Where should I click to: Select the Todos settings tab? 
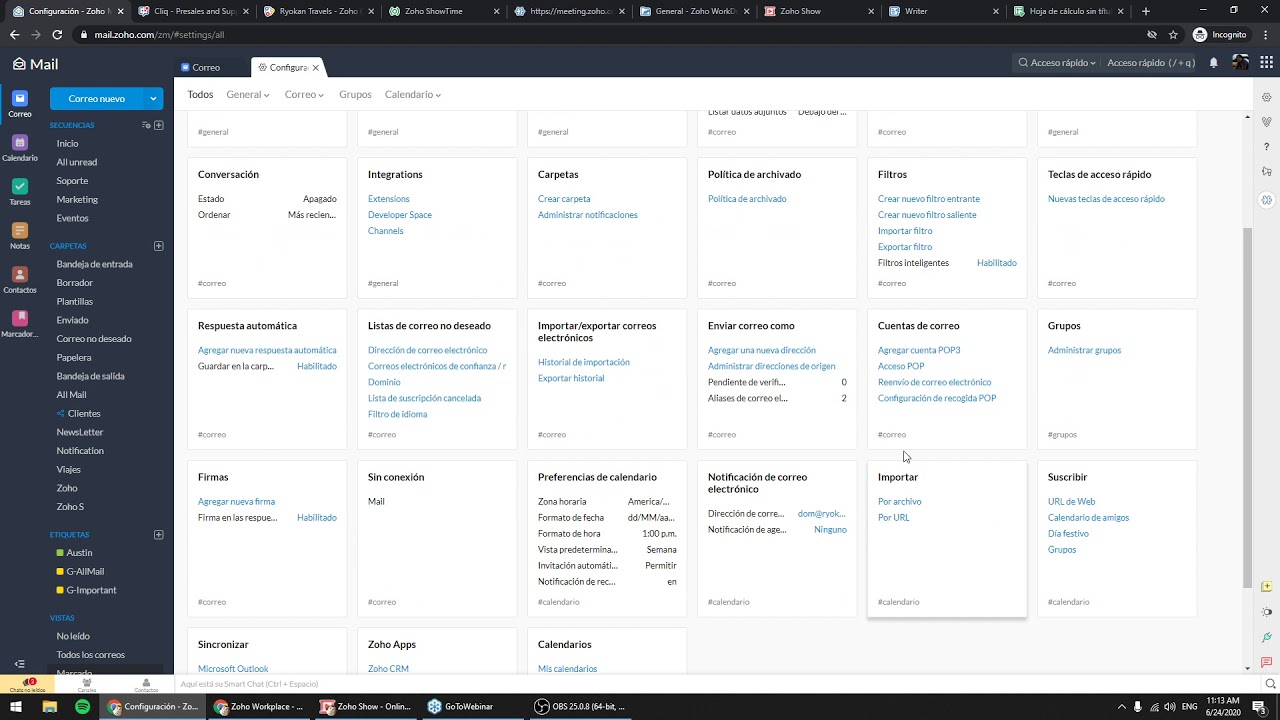[x=200, y=95]
